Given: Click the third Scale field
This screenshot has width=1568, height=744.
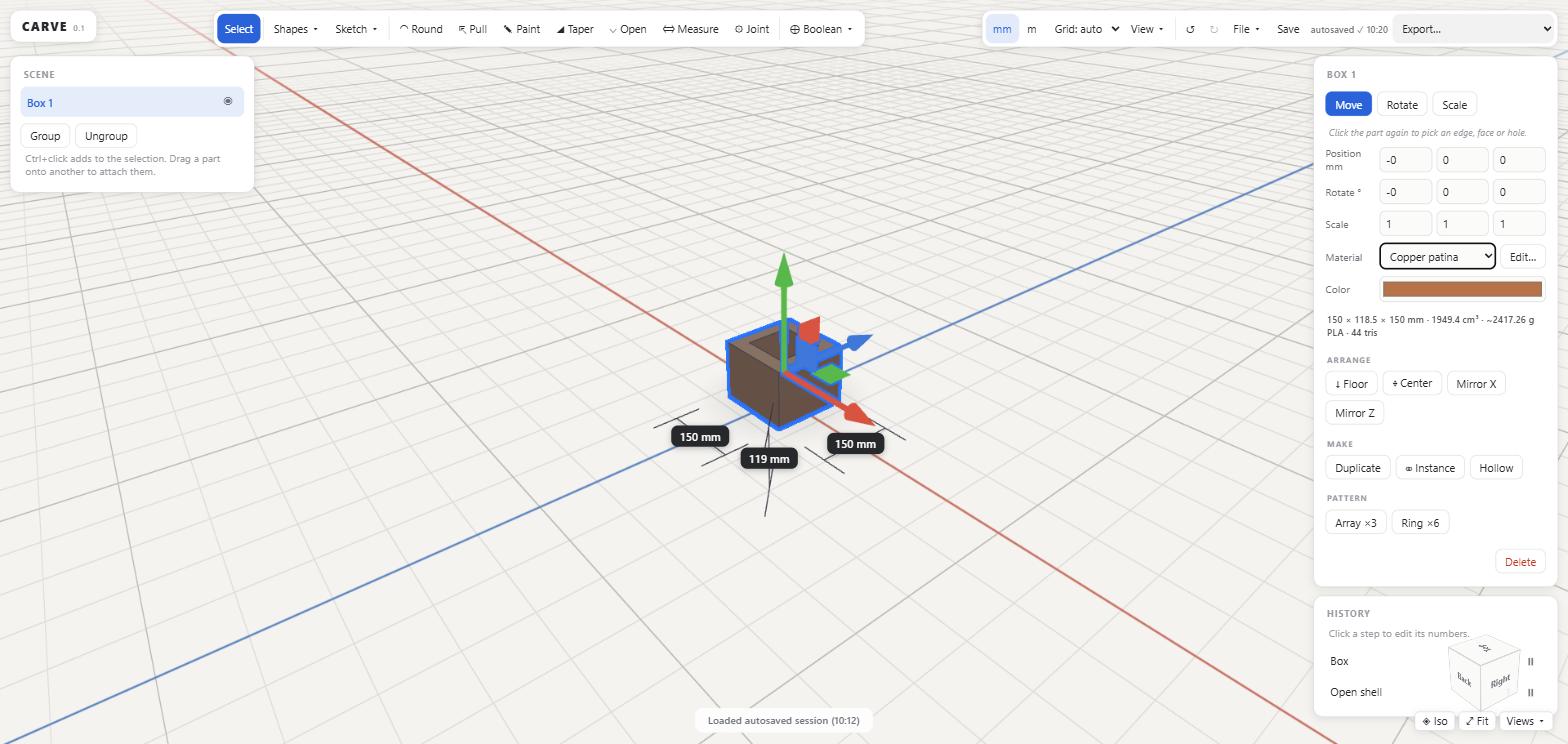Looking at the screenshot, I should [1519, 224].
